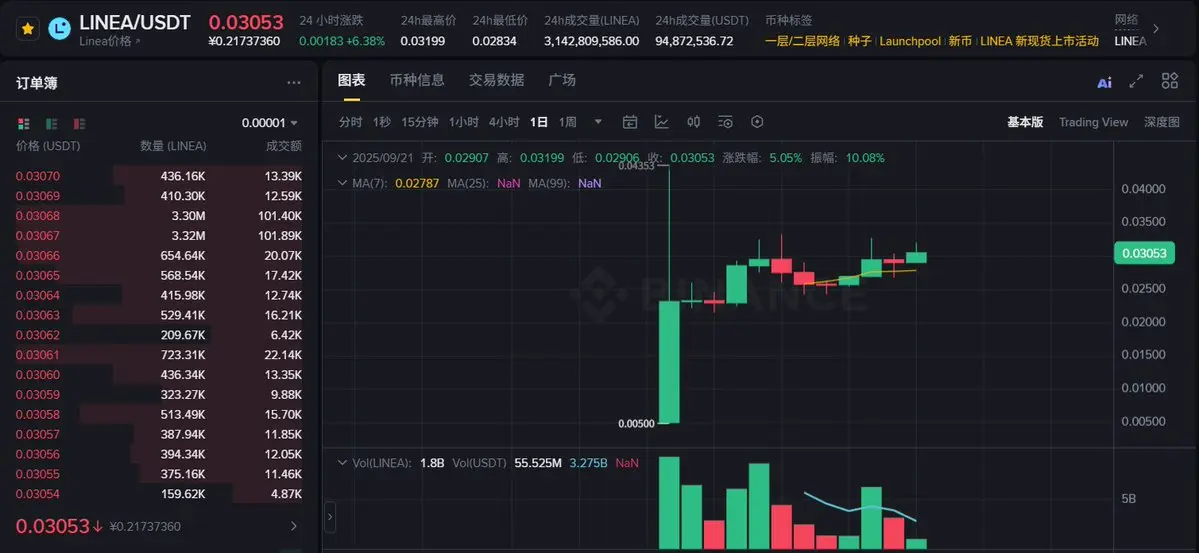Select the 1日 interval
This screenshot has width=1199, height=553.
tap(539, 122)
